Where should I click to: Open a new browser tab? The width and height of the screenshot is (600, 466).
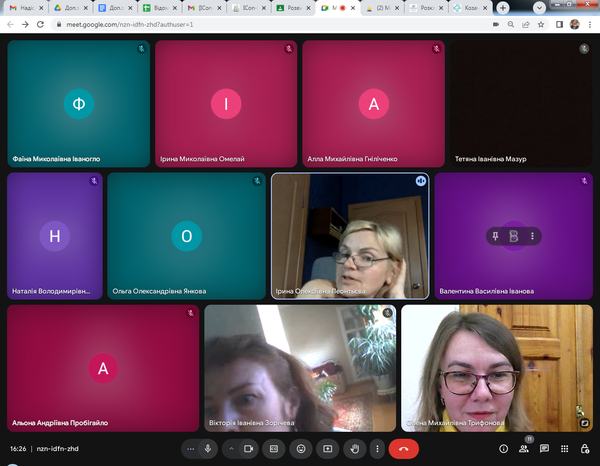[x=503, y=7]
